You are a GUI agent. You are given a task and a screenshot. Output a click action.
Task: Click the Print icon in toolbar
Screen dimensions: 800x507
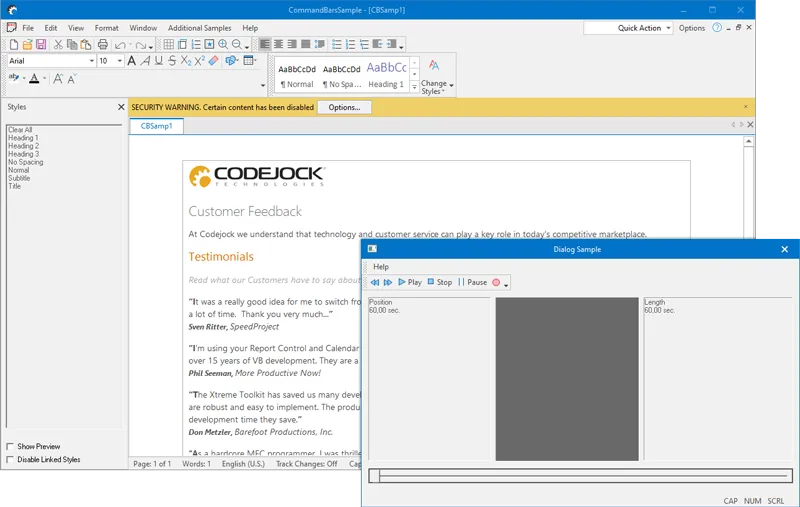102,44
